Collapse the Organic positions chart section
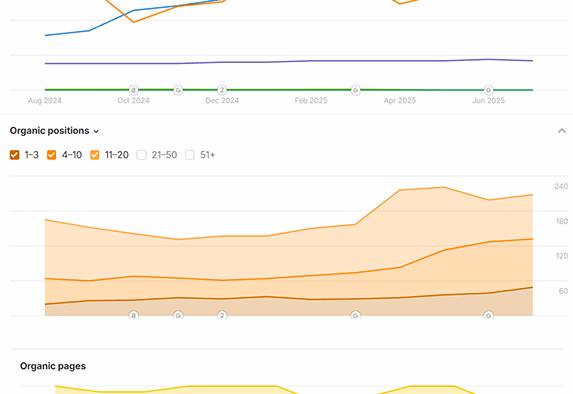 pos(562,131)
